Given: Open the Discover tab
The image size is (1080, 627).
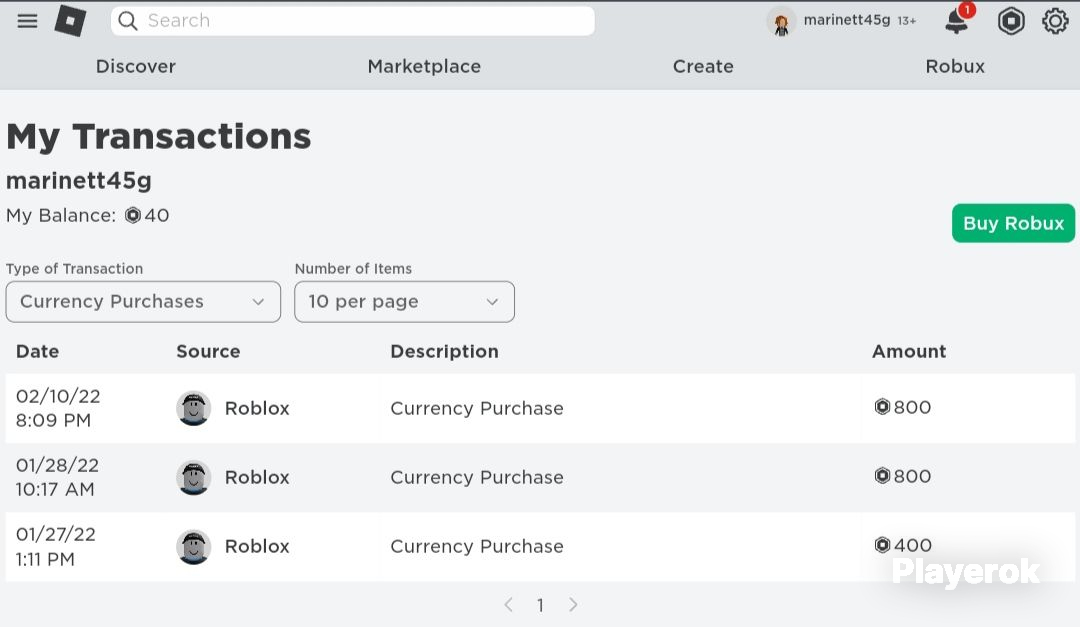Looking at the screenshot, I should [x=136, y=66].
